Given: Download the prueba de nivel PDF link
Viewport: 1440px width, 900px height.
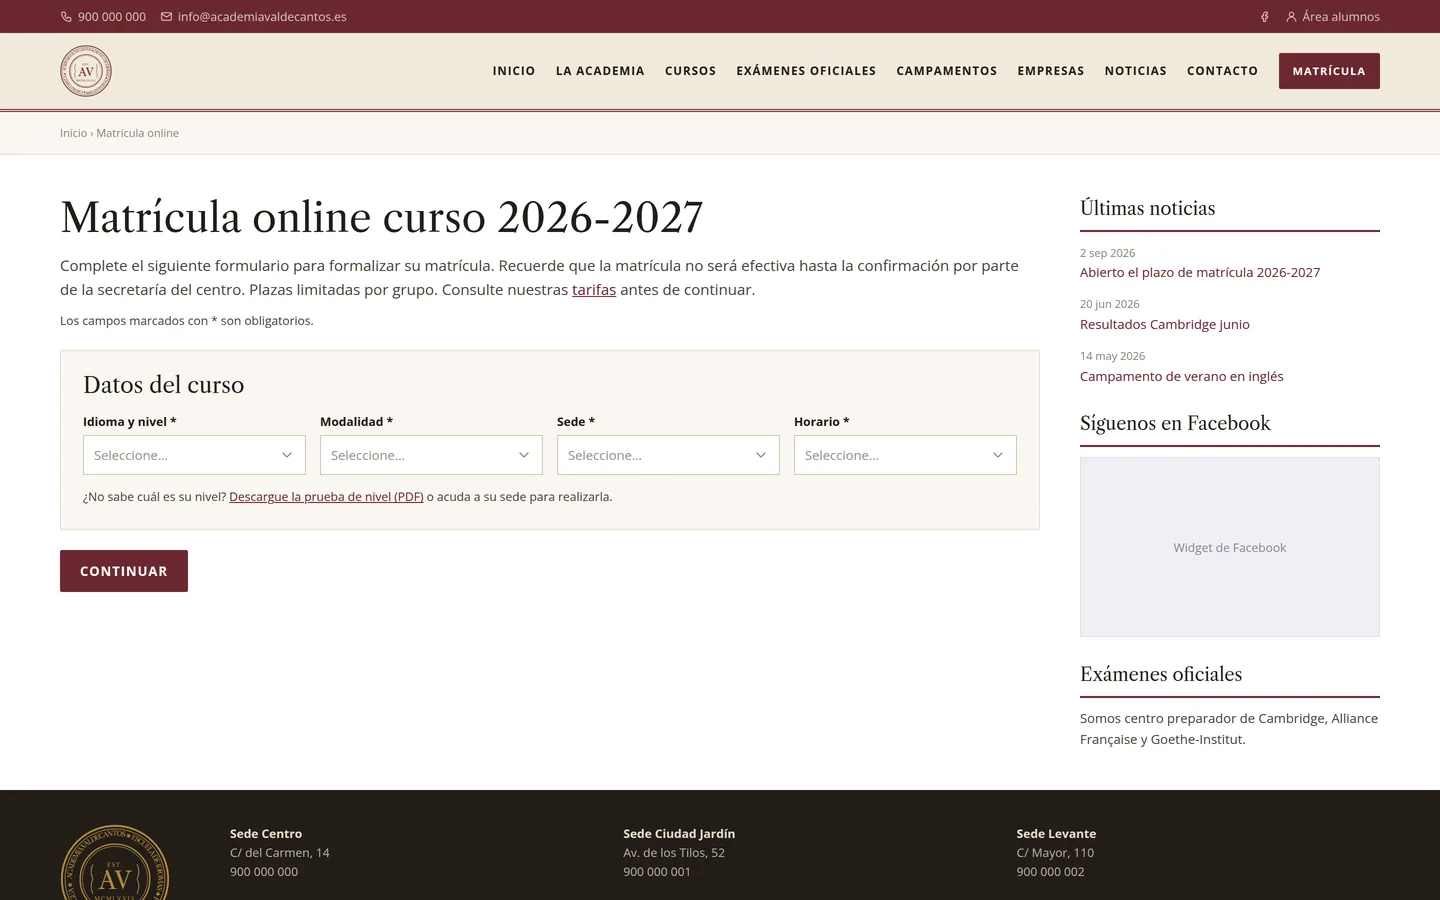Looking at the screenshot, I should (326, 497).
